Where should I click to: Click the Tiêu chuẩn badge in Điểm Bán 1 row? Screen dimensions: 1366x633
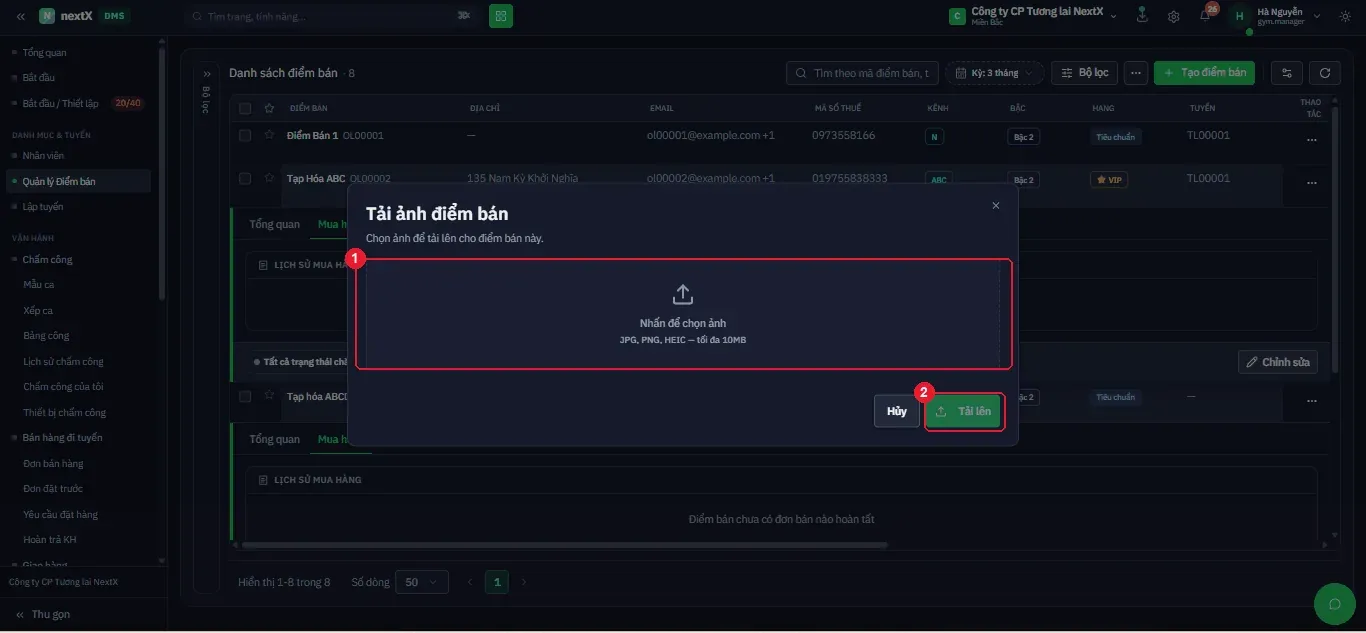(1115, 137)
